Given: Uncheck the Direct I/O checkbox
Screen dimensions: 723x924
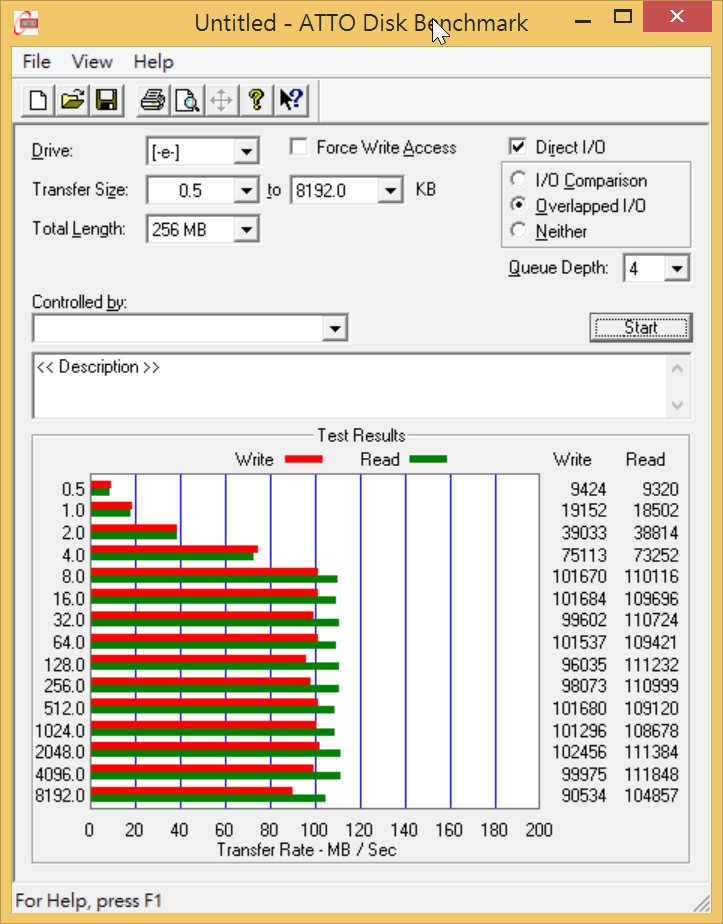Looking at the screenshot, I should click(517, 147).
